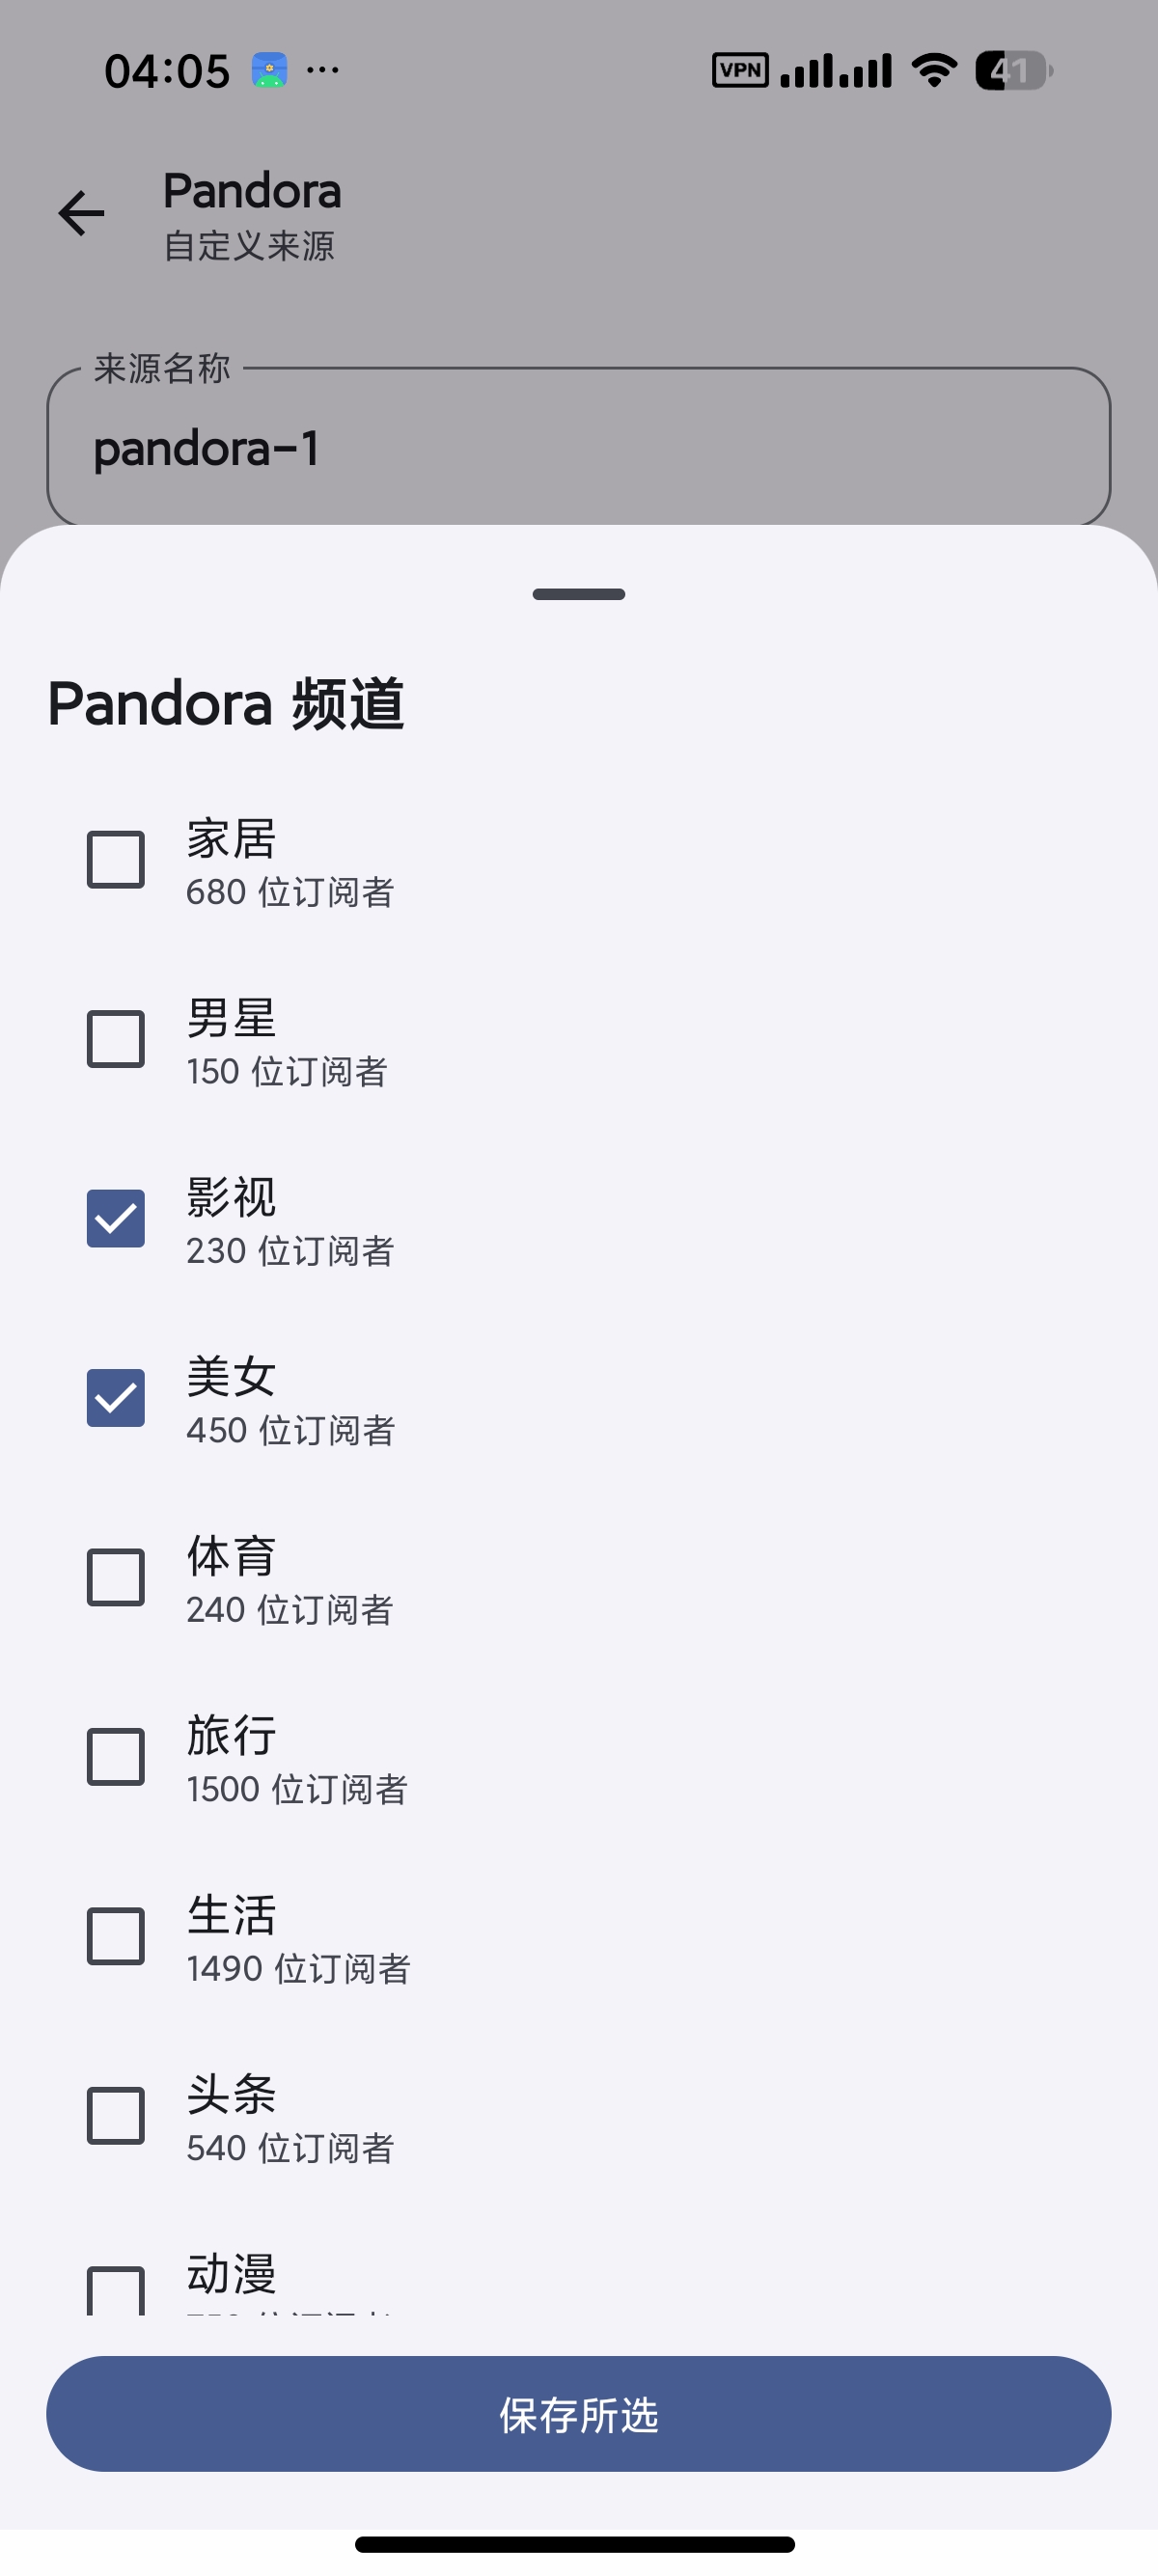This screenshot has width=1158, height=2576.
Task: Tap the 来源名称 input field
Action: tap(579, 447)
